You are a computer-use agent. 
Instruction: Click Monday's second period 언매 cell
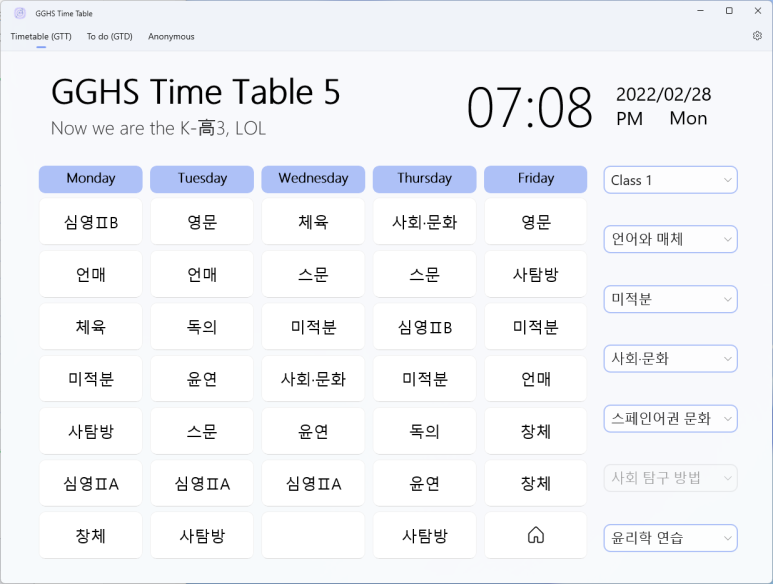[x=91, y=274]
